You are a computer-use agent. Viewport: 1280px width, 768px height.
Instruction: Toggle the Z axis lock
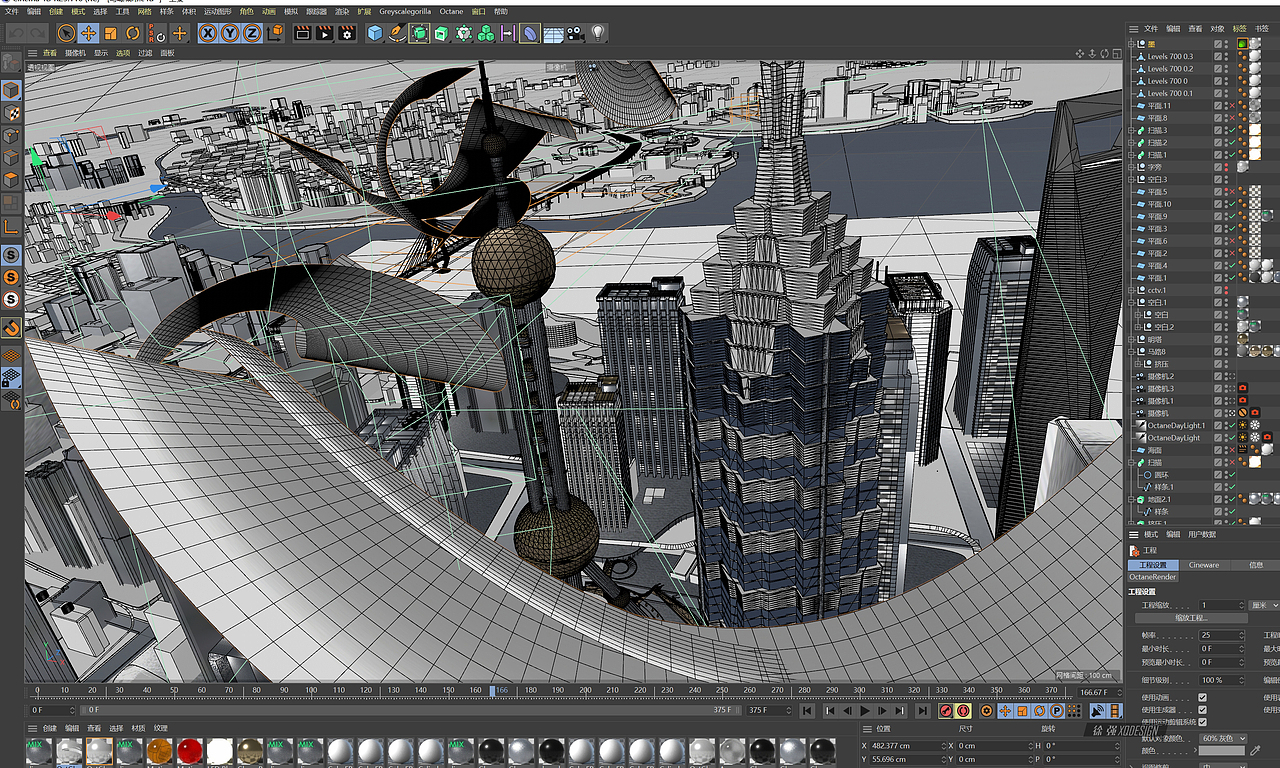click(252, 33)
